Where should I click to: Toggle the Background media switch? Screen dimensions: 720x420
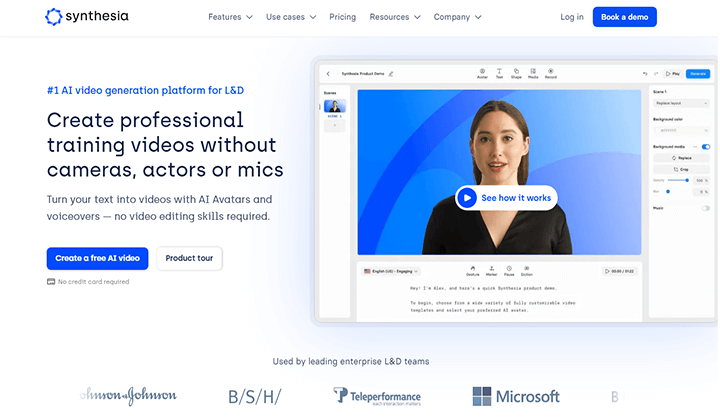tap(706, 147)
